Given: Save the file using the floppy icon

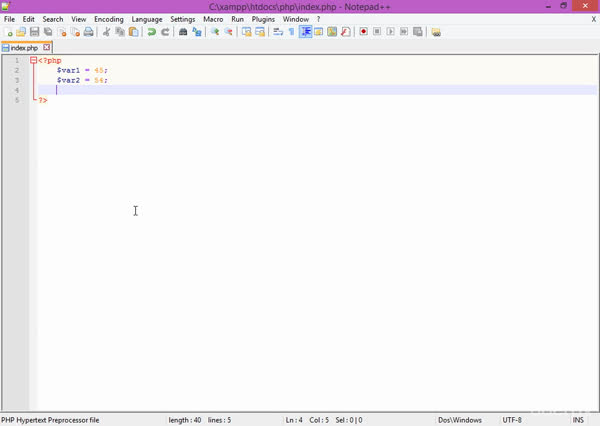Looking at the screenshot, I should click(x=34, y=32).
